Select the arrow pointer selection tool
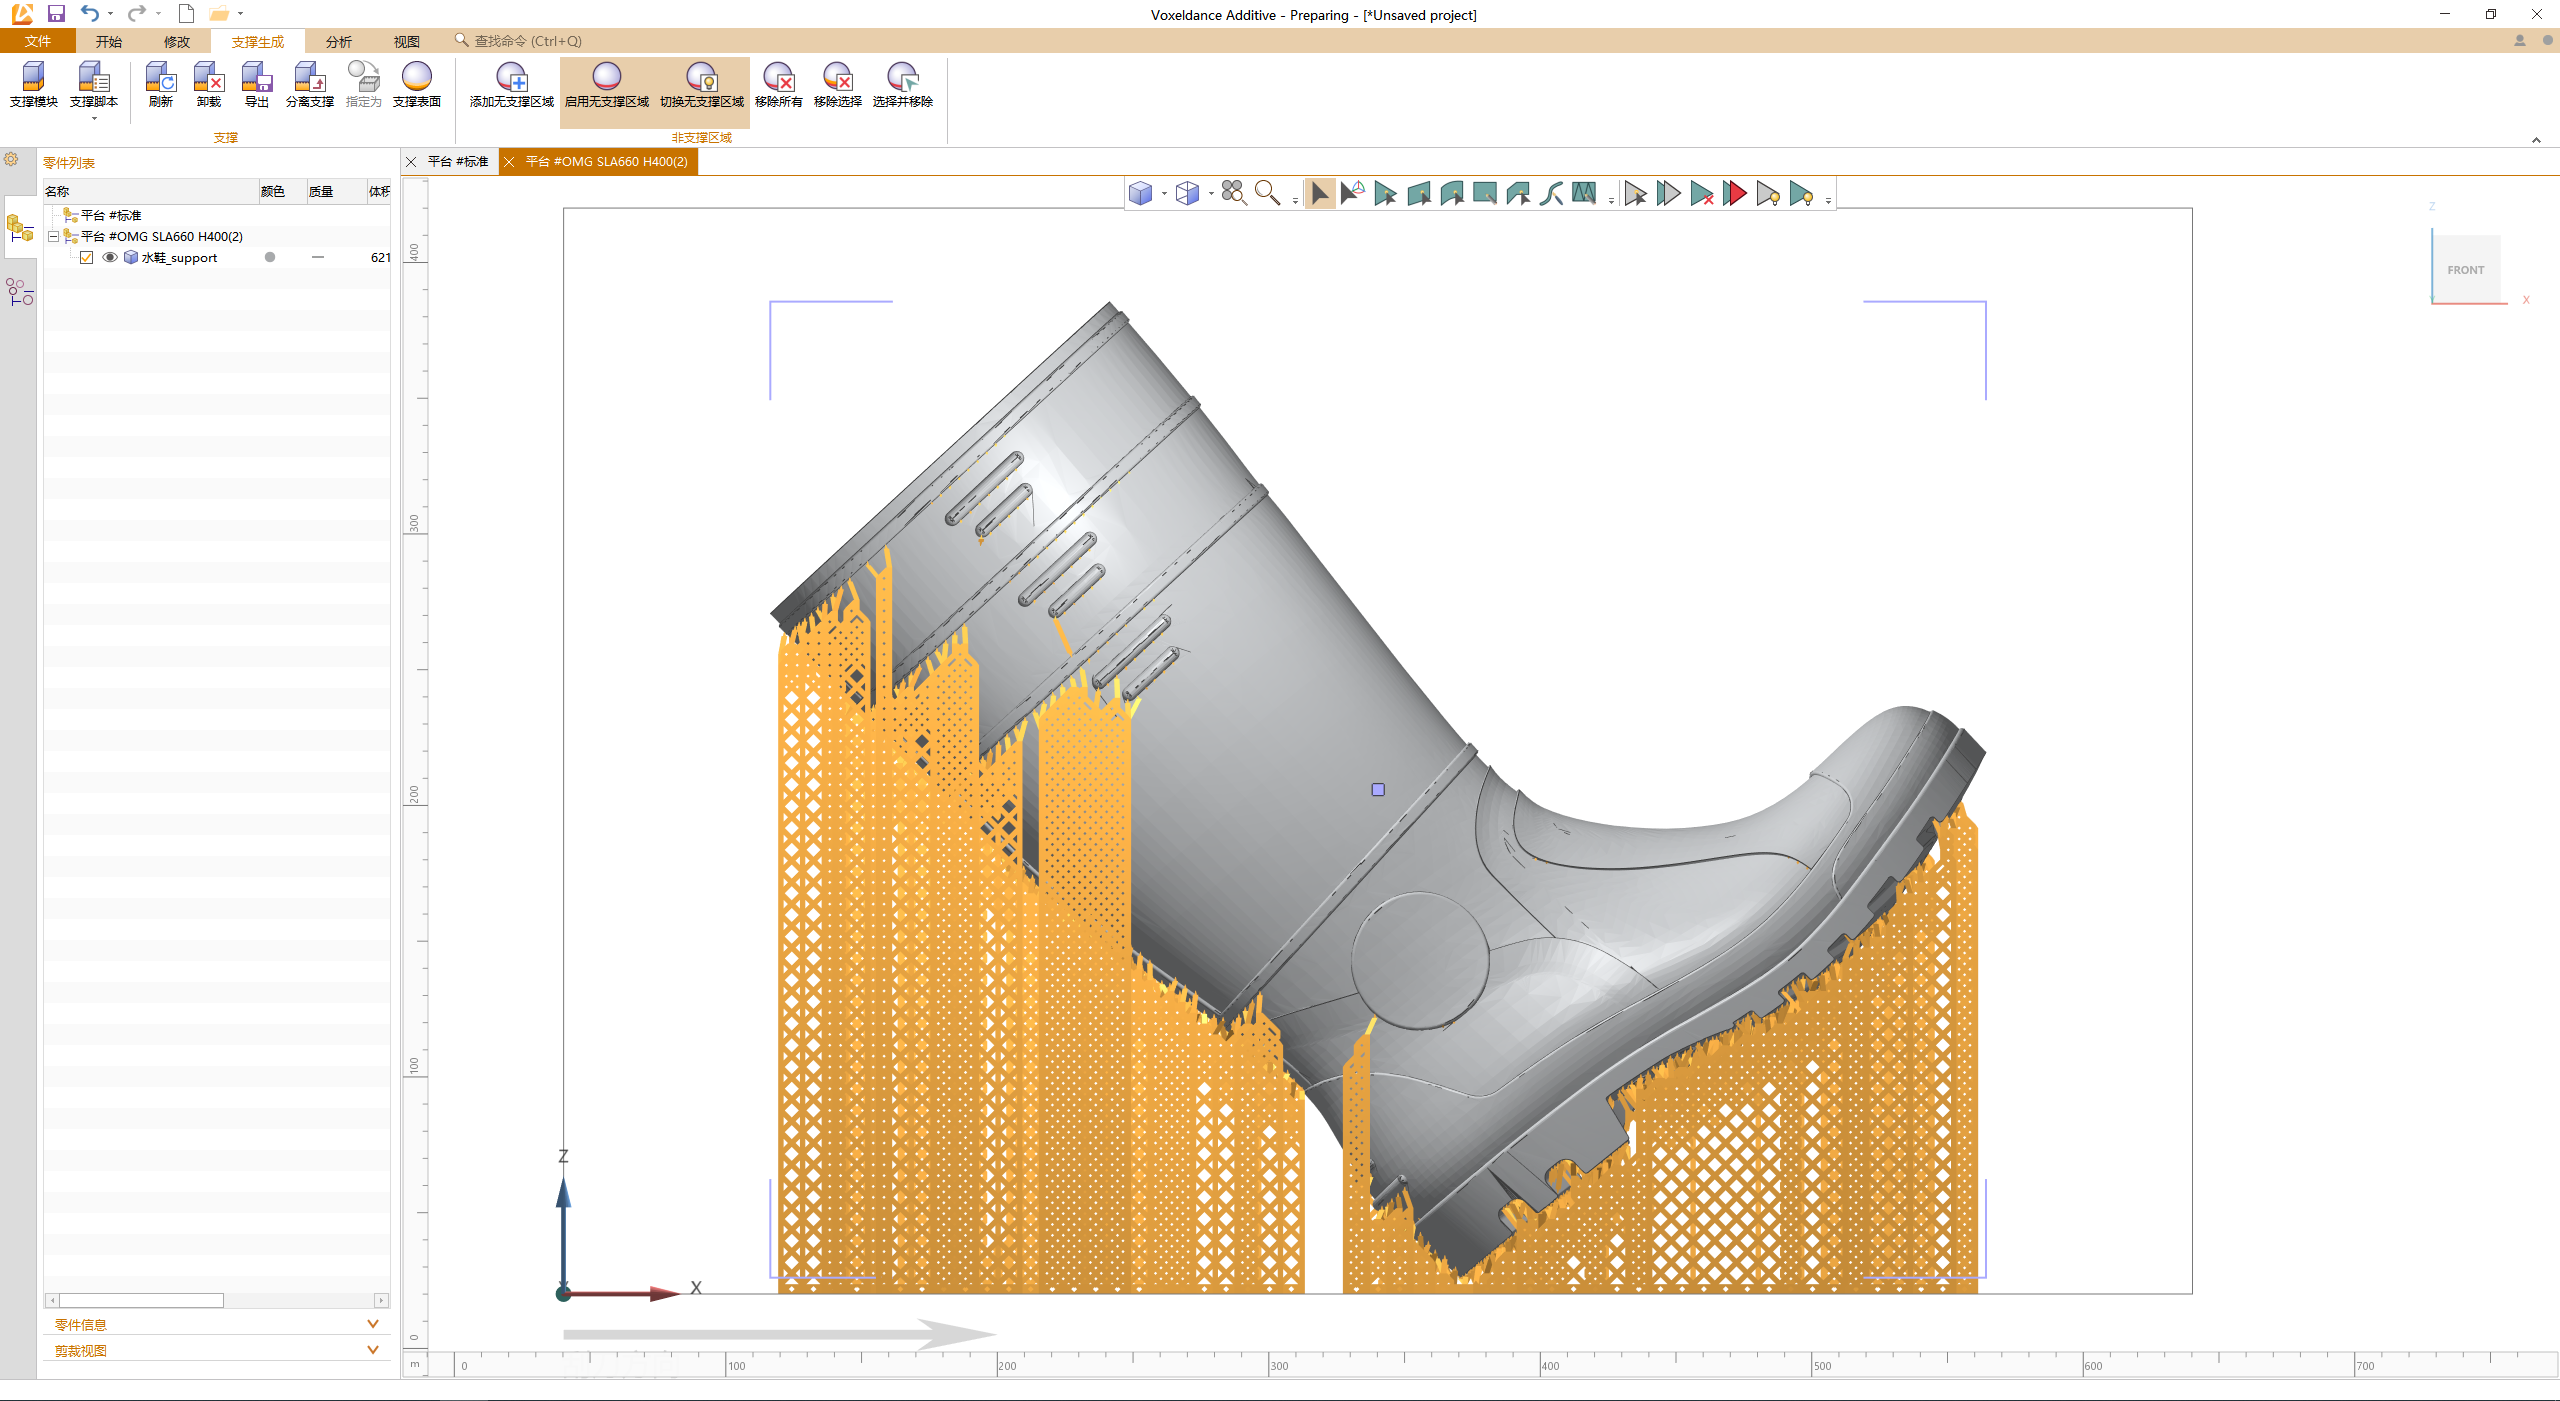Viewport: 2560px width, 1401px height. click(x=1319, y=193)
